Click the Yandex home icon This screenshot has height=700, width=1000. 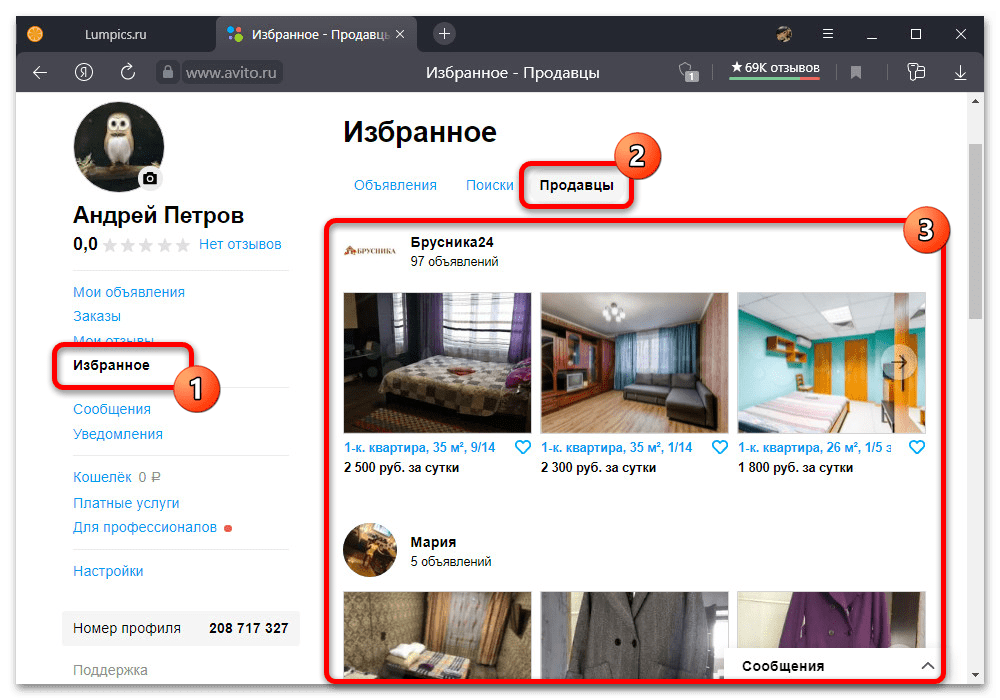coord(84,72)
